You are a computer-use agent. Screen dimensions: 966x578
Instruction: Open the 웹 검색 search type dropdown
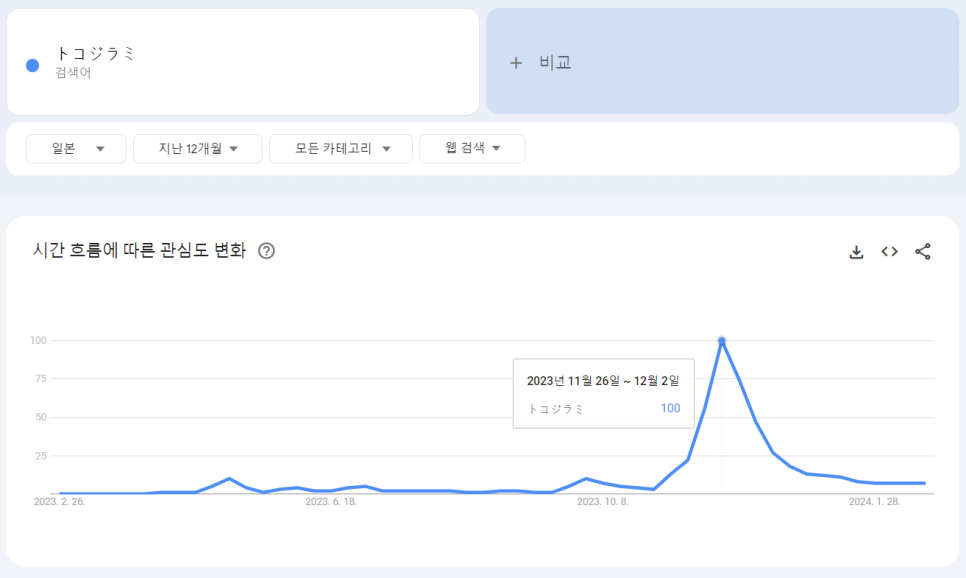point(472,149)
